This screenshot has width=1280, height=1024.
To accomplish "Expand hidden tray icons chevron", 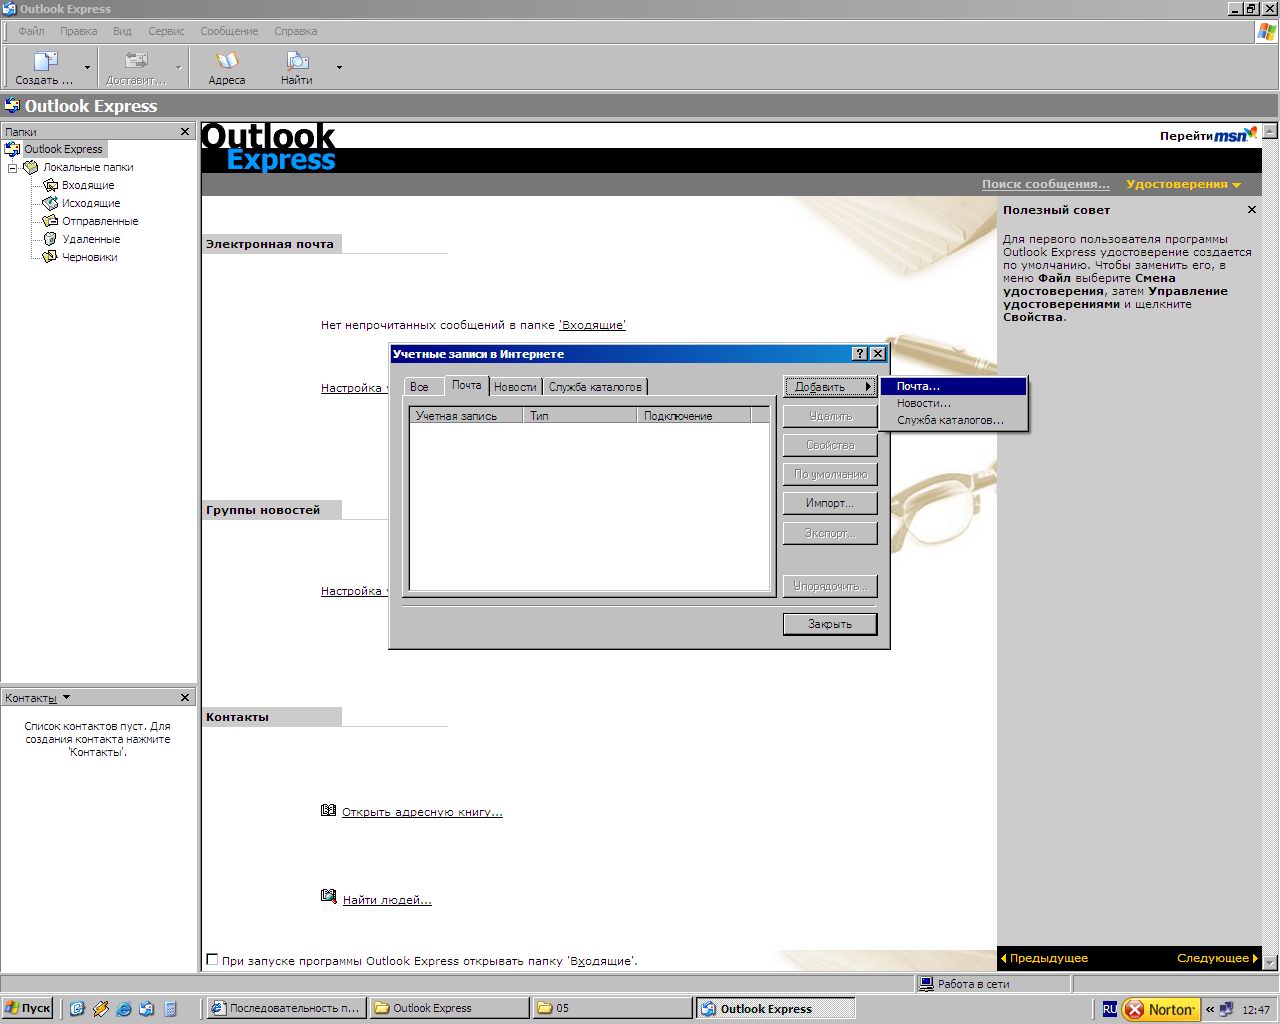I will pos(1210,1009).
